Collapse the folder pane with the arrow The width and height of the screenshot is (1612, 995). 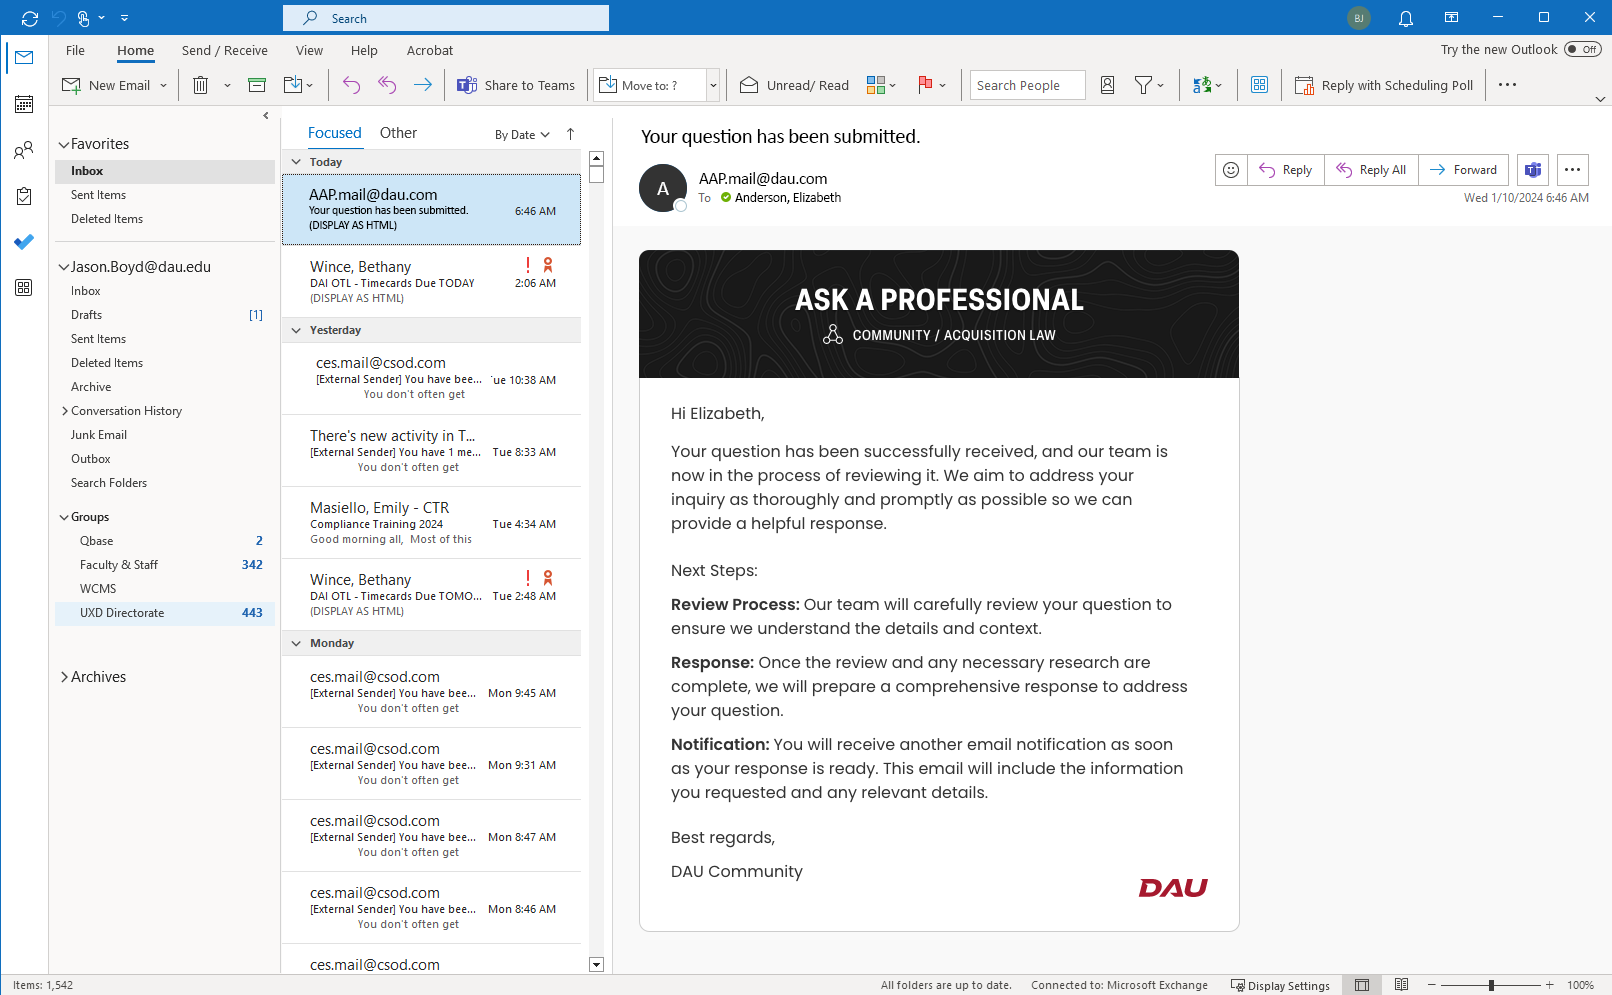point(266,116)
